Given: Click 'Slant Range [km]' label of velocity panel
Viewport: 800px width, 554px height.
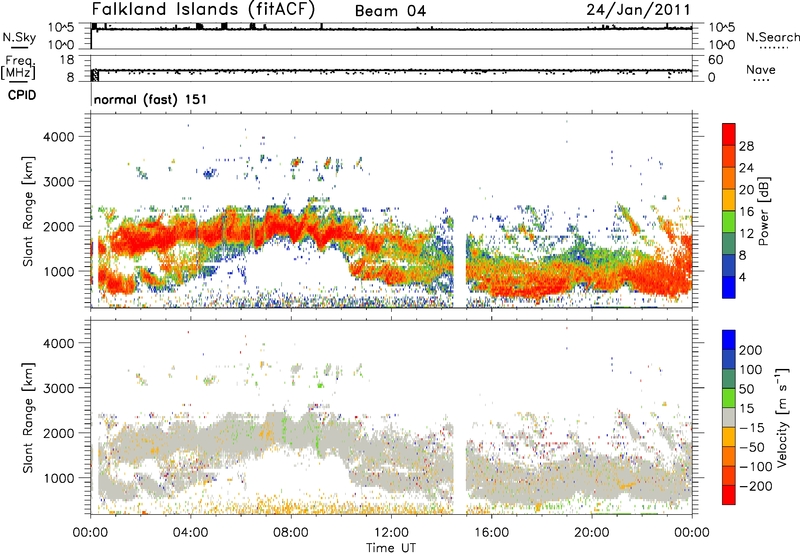Looking at the screenshot, I should [29, 418].
